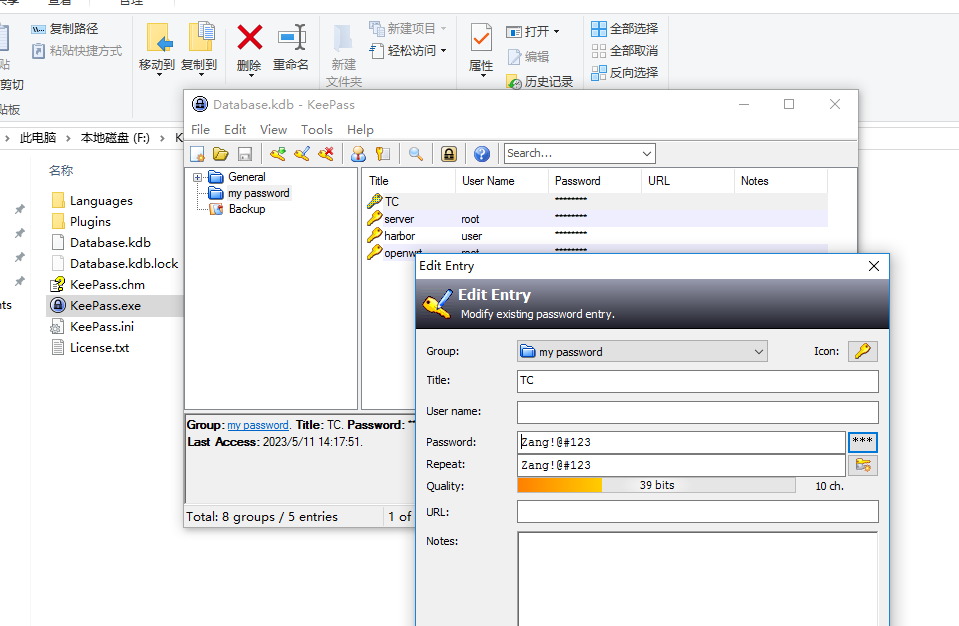This screenshot has width=959, height=626.
Task: Click the Explorer Rename (重命名) icon
Action: (291, 48)
